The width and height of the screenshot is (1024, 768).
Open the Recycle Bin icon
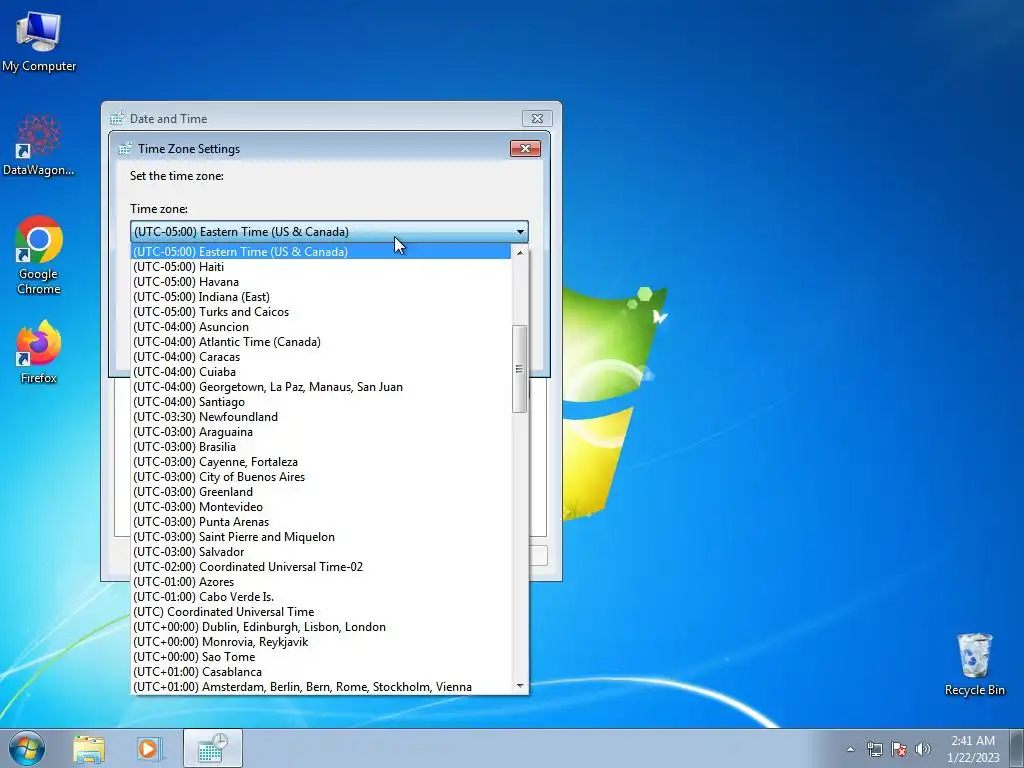[974, 664]
